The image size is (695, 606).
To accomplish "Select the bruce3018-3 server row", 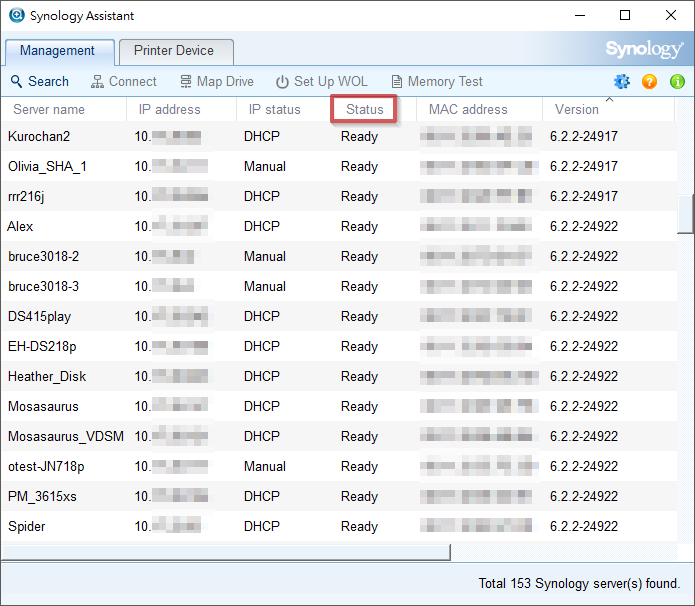I will [339, 286].
